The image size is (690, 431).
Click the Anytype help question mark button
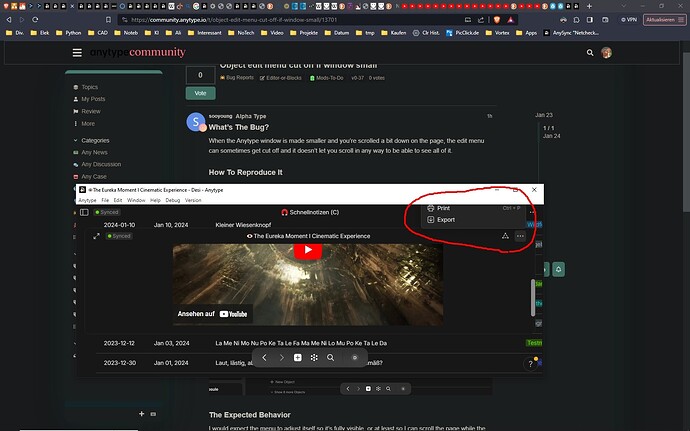click(530, 364)
